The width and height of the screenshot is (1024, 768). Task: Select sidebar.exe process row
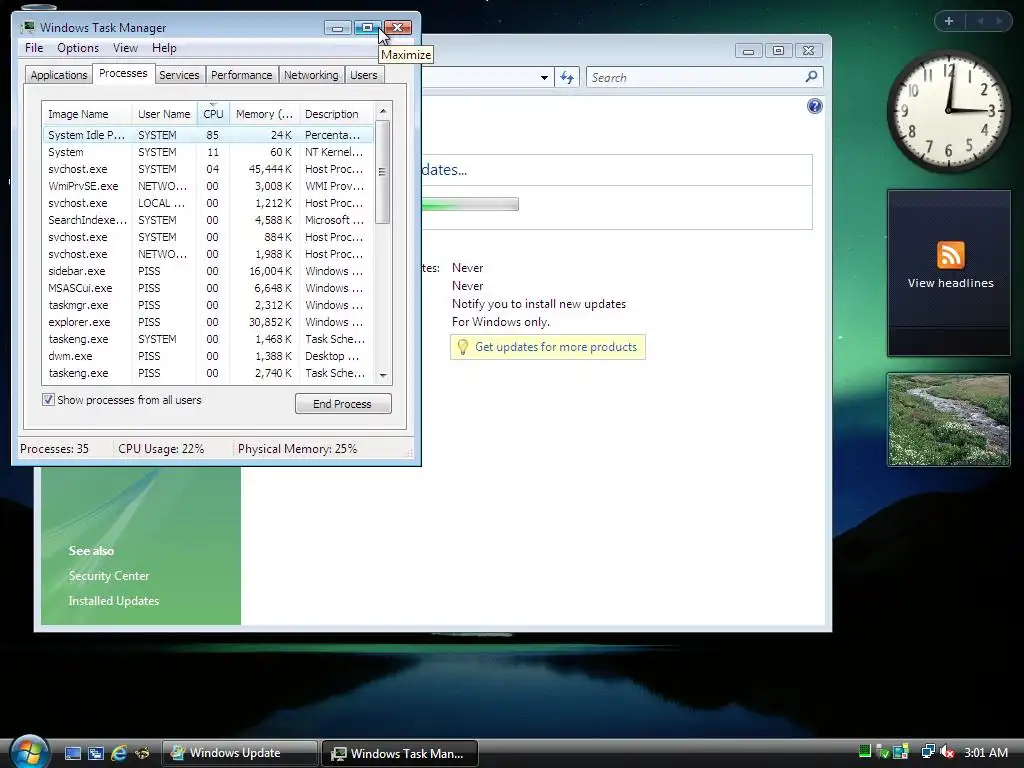(208, 271)
